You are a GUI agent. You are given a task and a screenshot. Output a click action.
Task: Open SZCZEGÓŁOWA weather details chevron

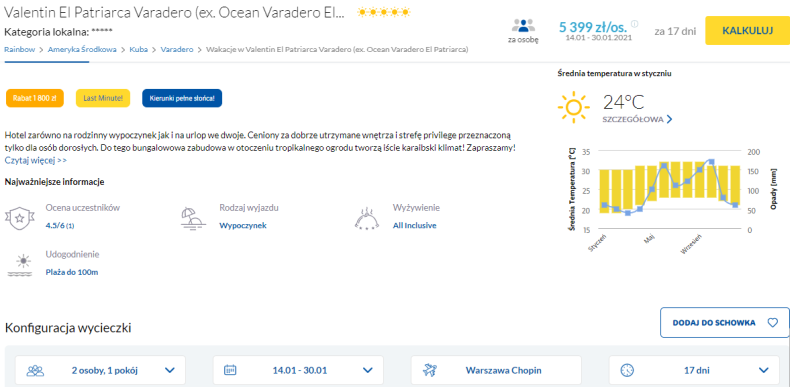[669, 119]
